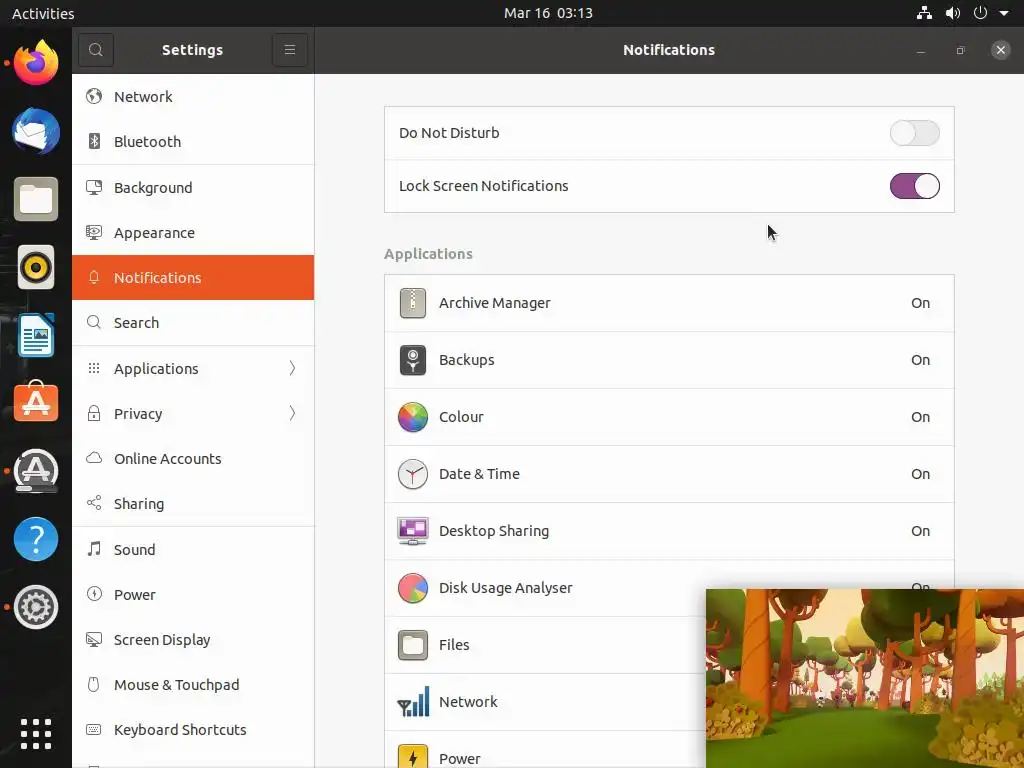
Task: Launch Firefox from the dock
Action: coord(36,63)
